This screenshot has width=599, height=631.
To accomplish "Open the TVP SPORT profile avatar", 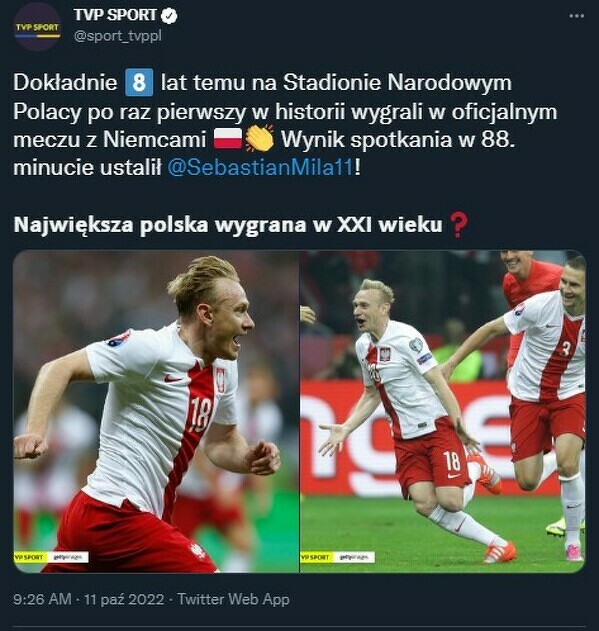I will tap(37, 27).
